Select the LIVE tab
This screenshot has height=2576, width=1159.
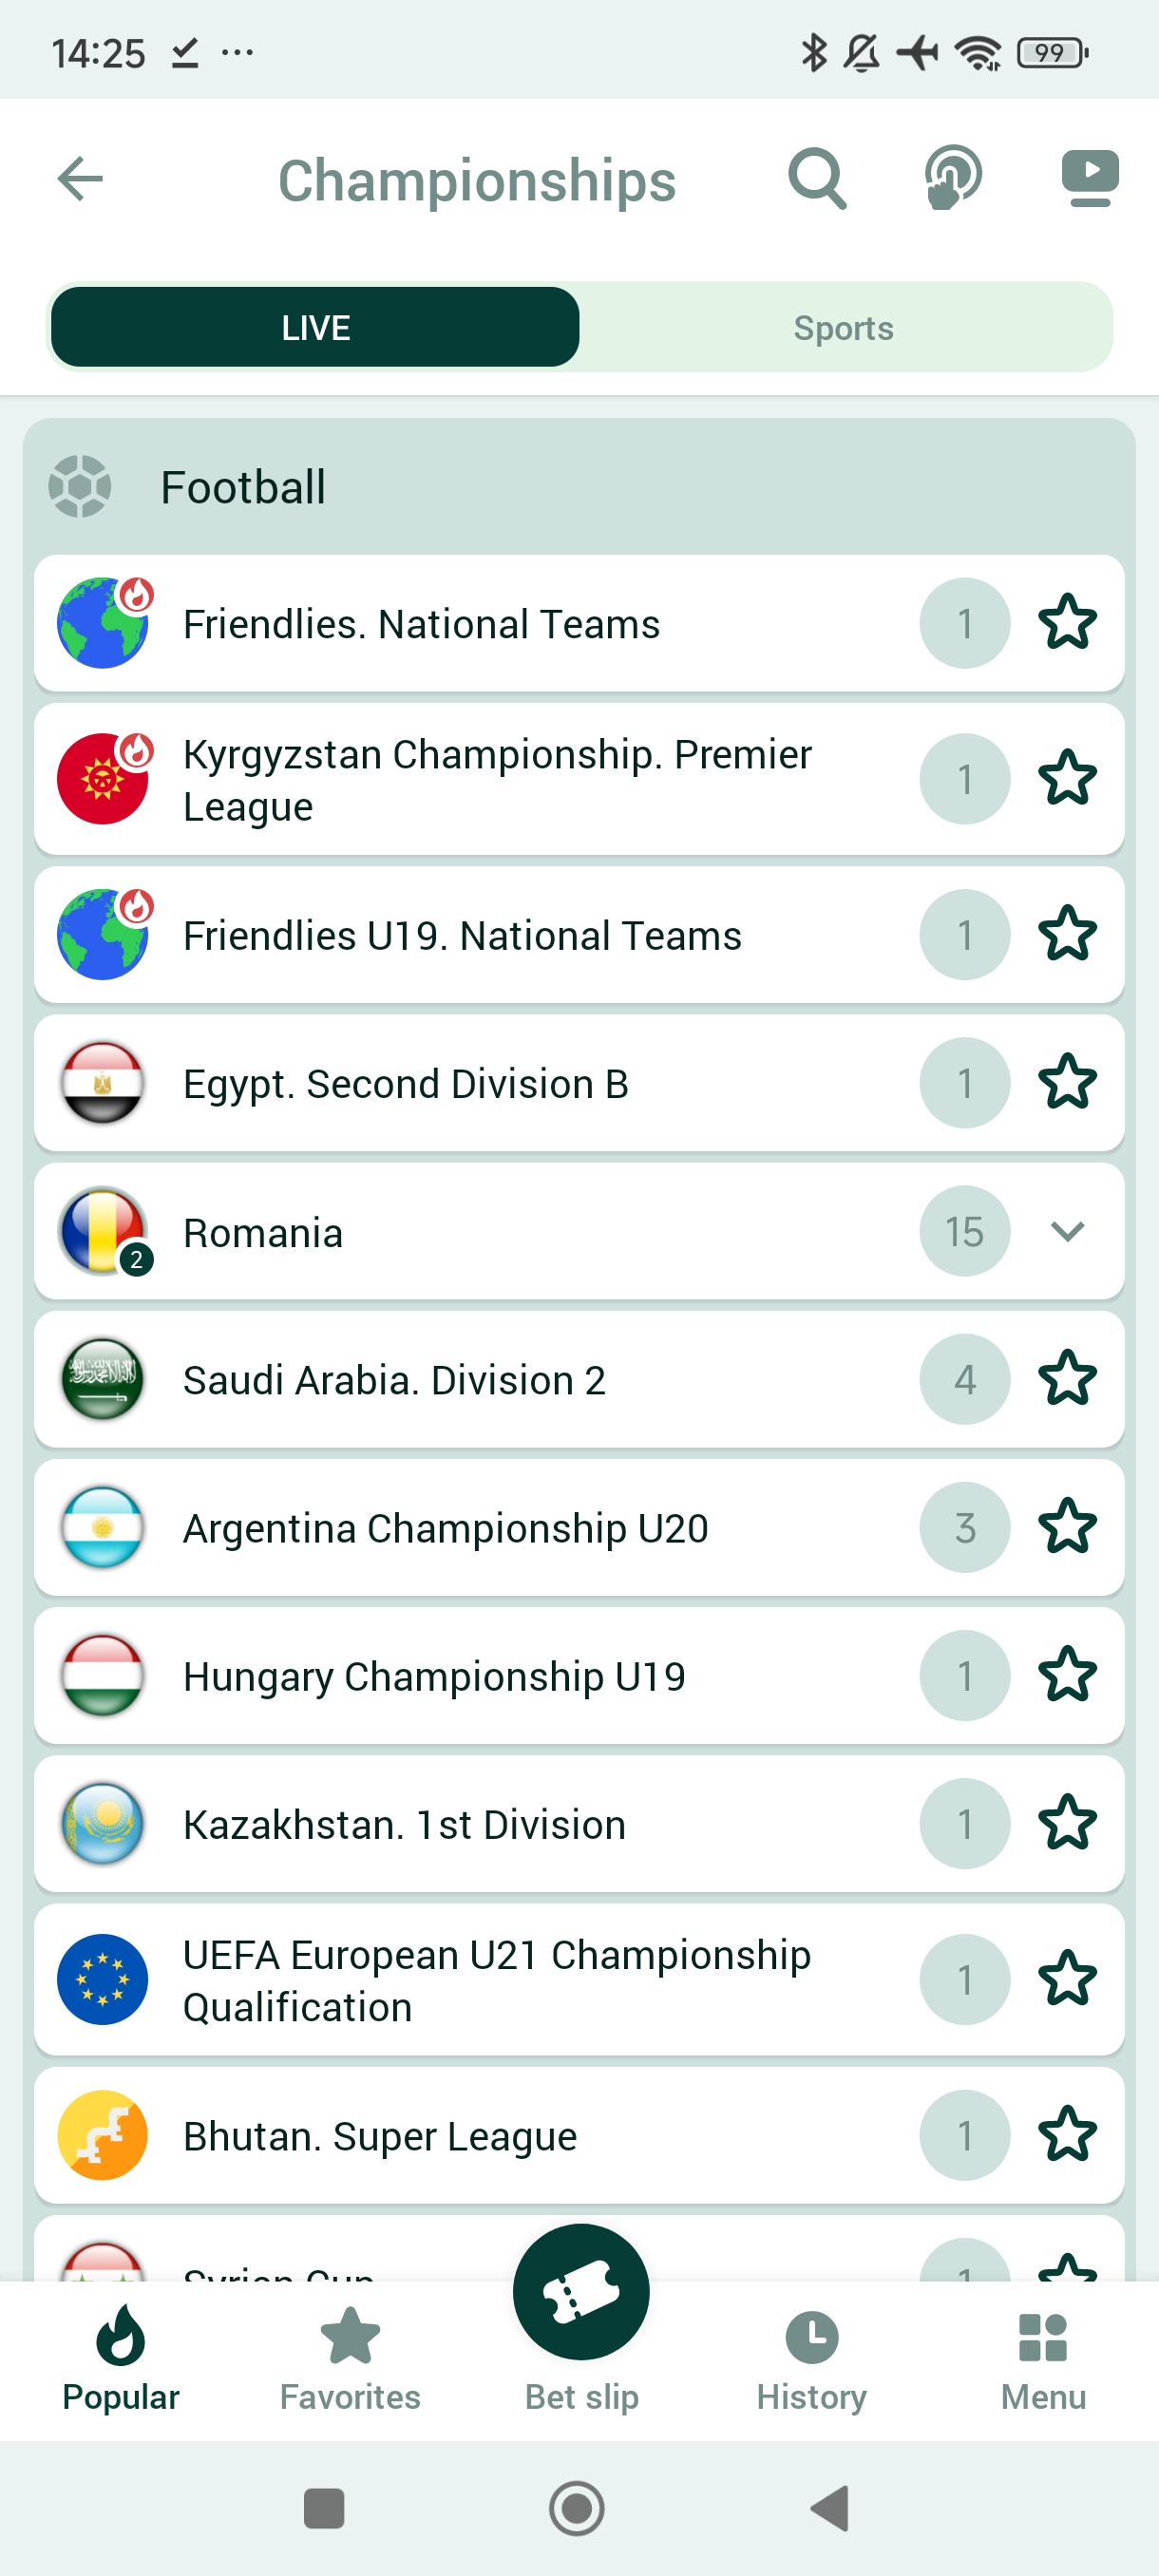click(315, 328)
